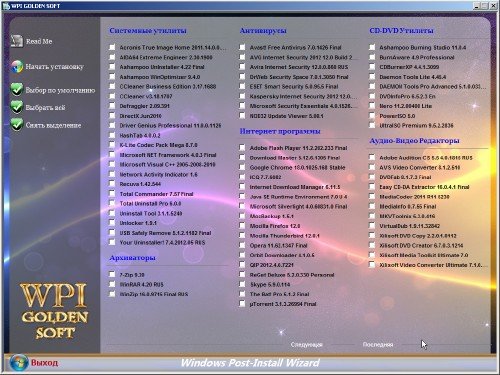Click the Антивирусы category heading

pos(263,31)
